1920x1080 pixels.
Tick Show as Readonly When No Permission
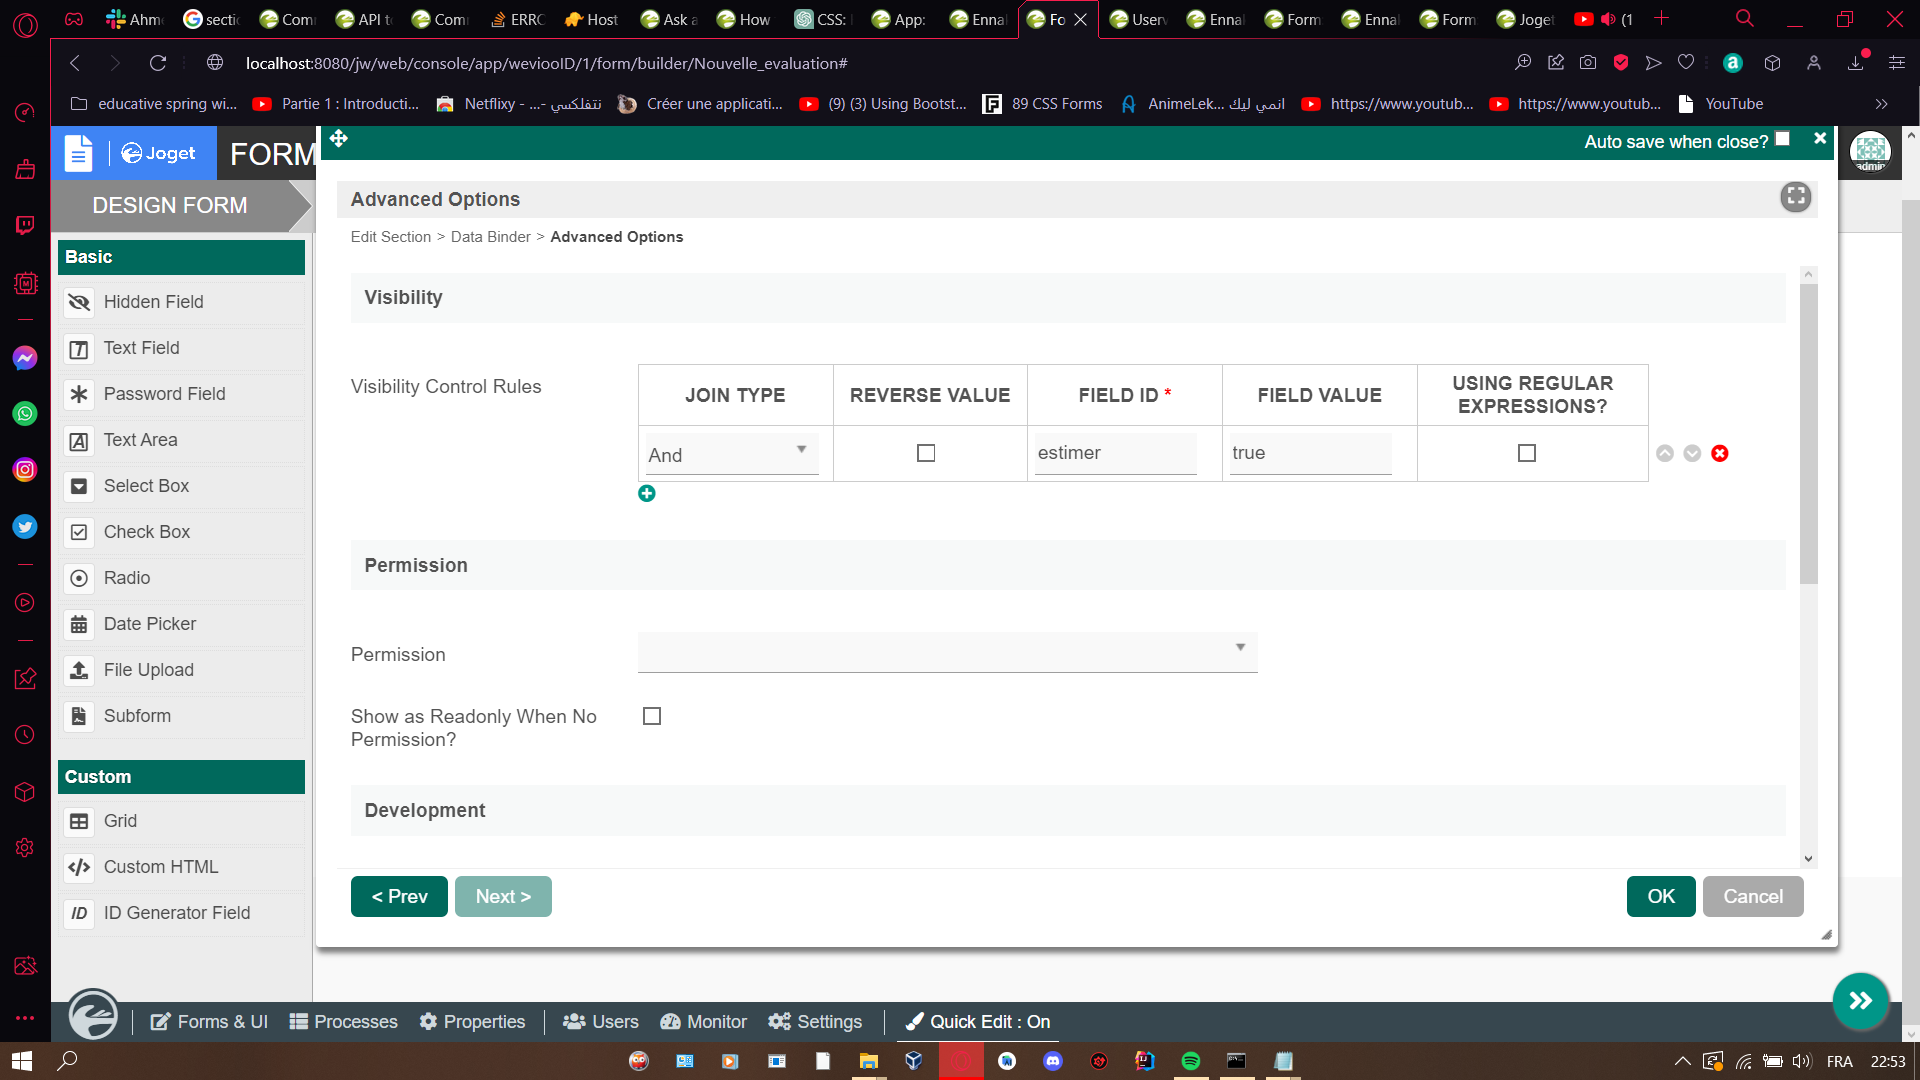click(x=652, y=716)
